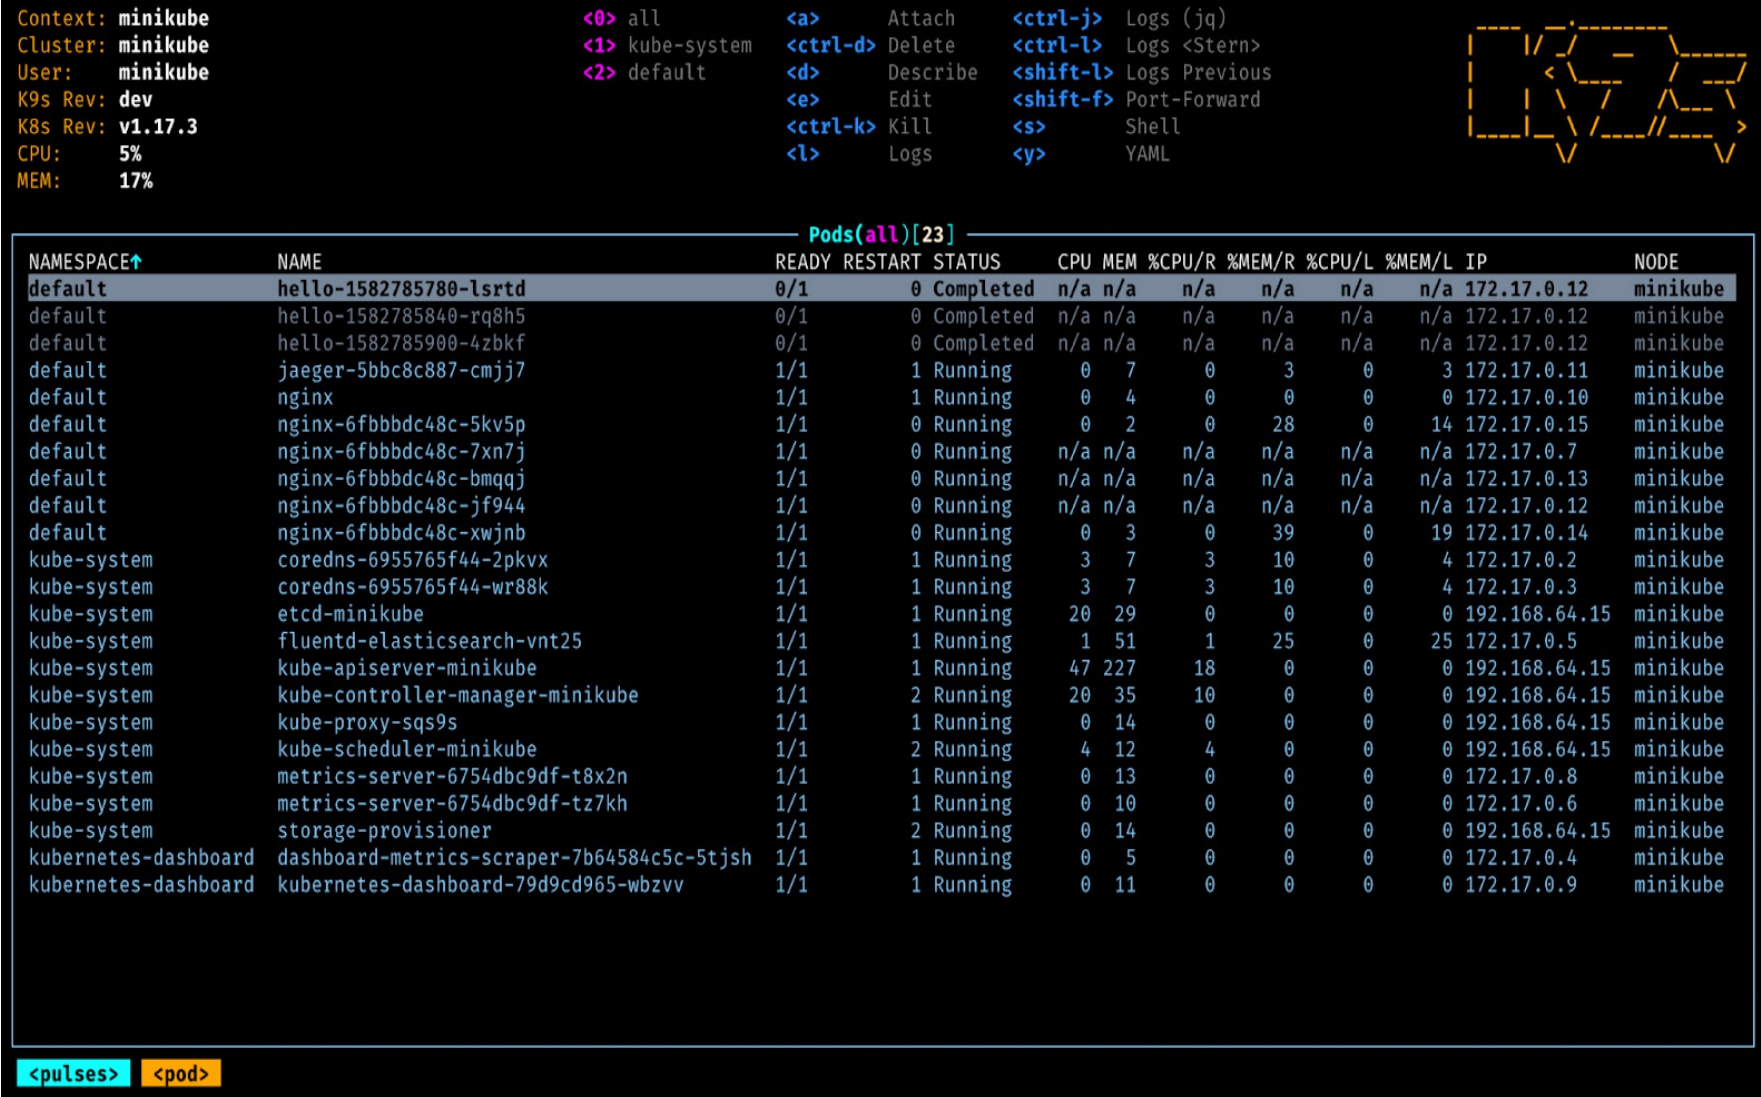Choose the <2> default namespace shortcut
1761x1097 pixels.
(x=644, y=72)
